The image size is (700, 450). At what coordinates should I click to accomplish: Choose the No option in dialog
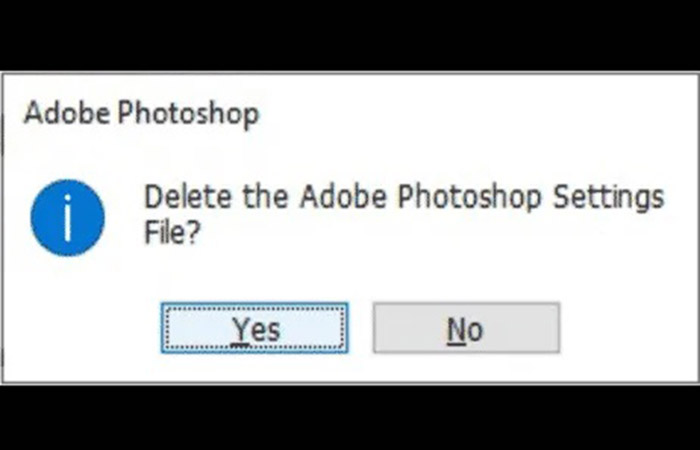pyautogui.click(x=465, y=328)
